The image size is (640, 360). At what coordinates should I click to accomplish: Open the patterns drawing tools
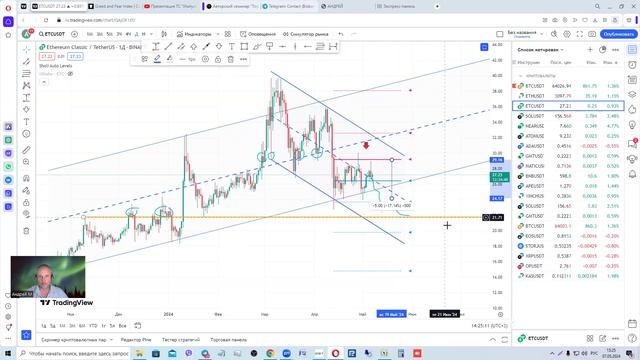(x=27, y=85)
